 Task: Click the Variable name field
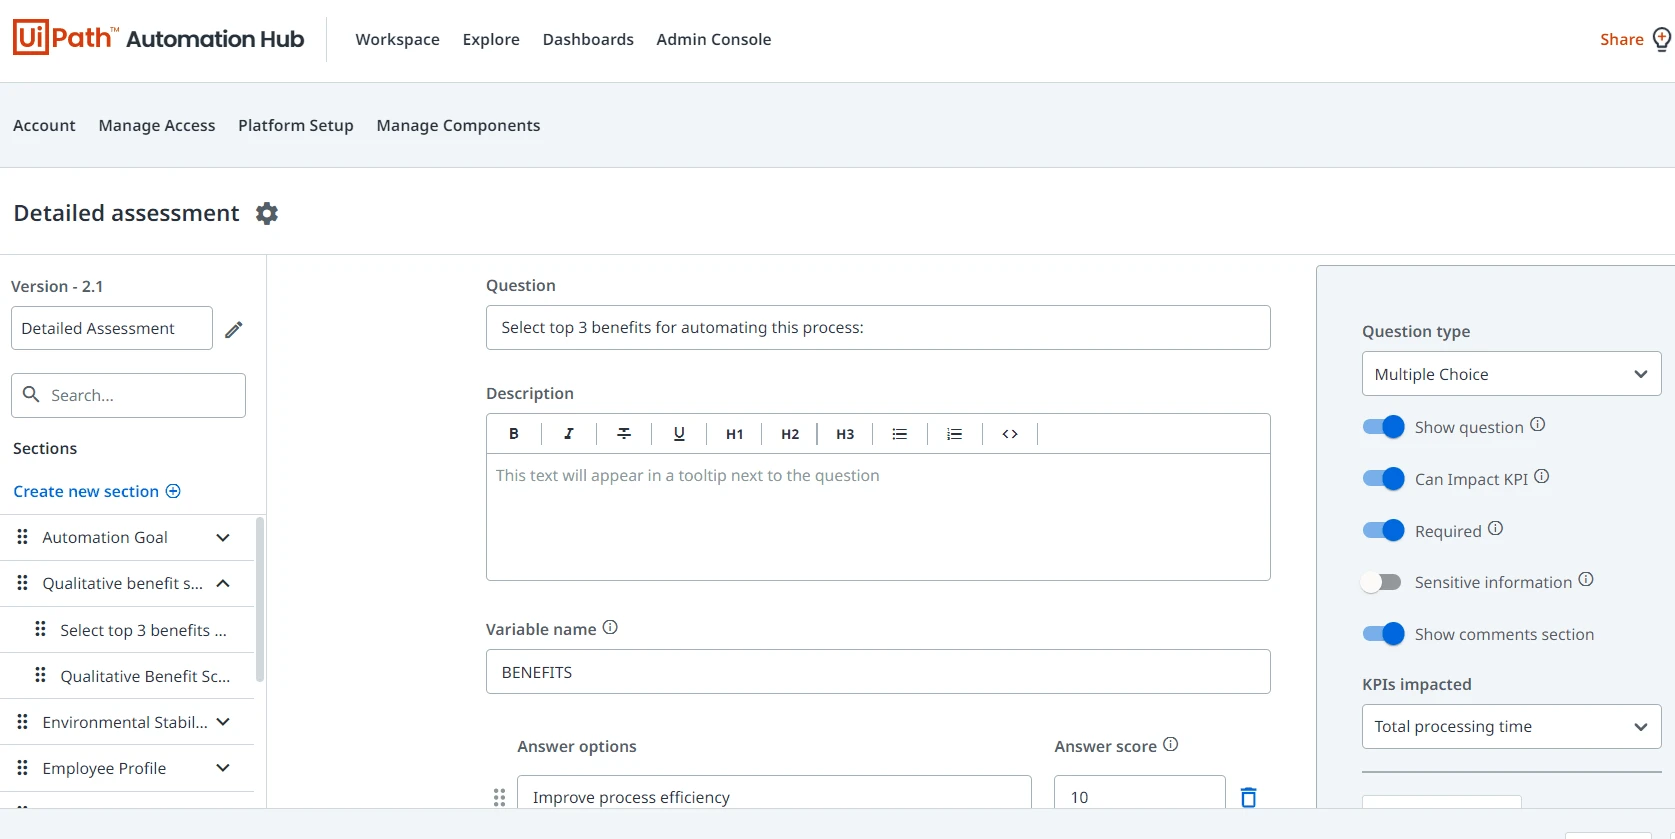point(878,672)
